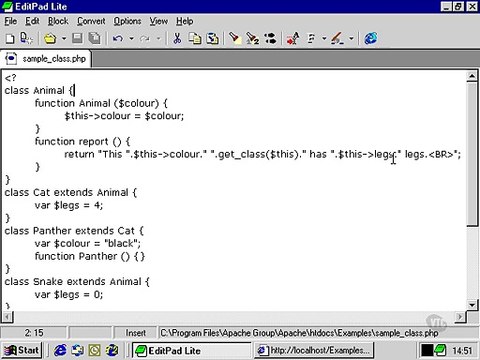Image resolution: width=480 pixels, height=360 pixels.
Task: Click the black system tray icon
Action: pos(427,350)
